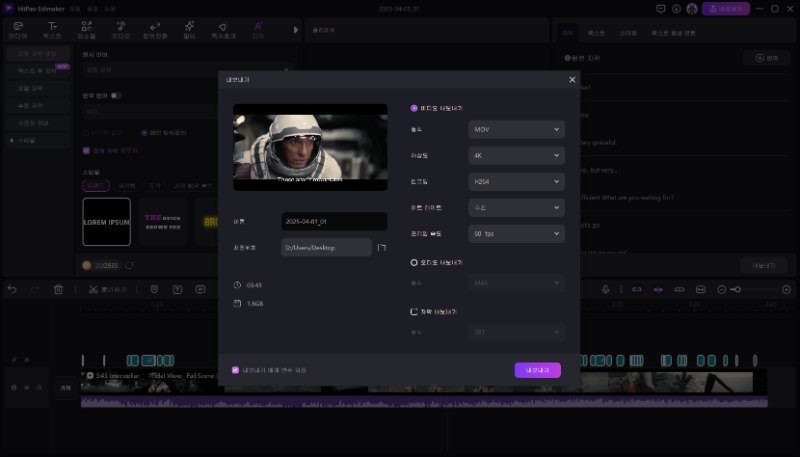Open the format dropdown showing MOV
The image size is (800, 457).
pyautogui.click(x=516, y=129)
